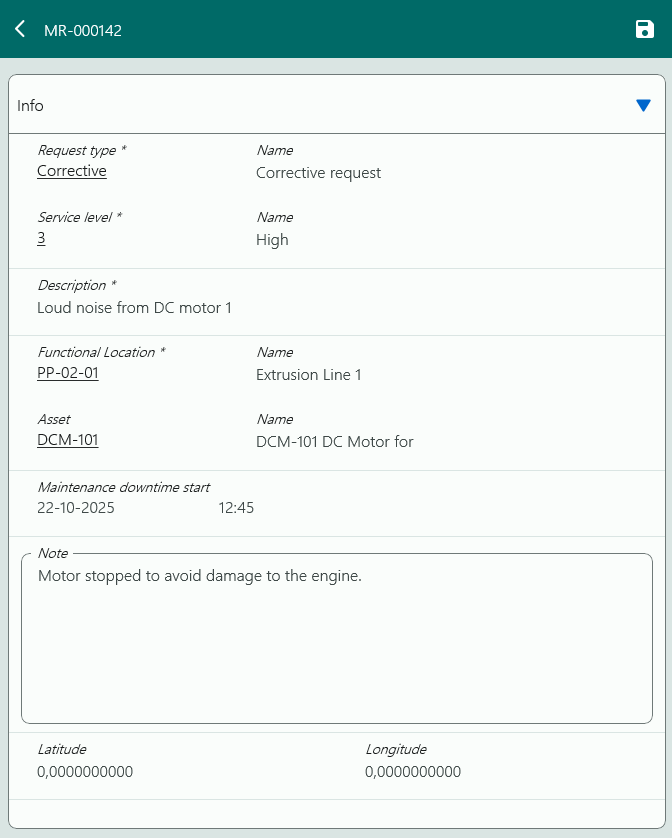
Task: Click the downtime start time 12:45
Action: click(x=236, y=508)
